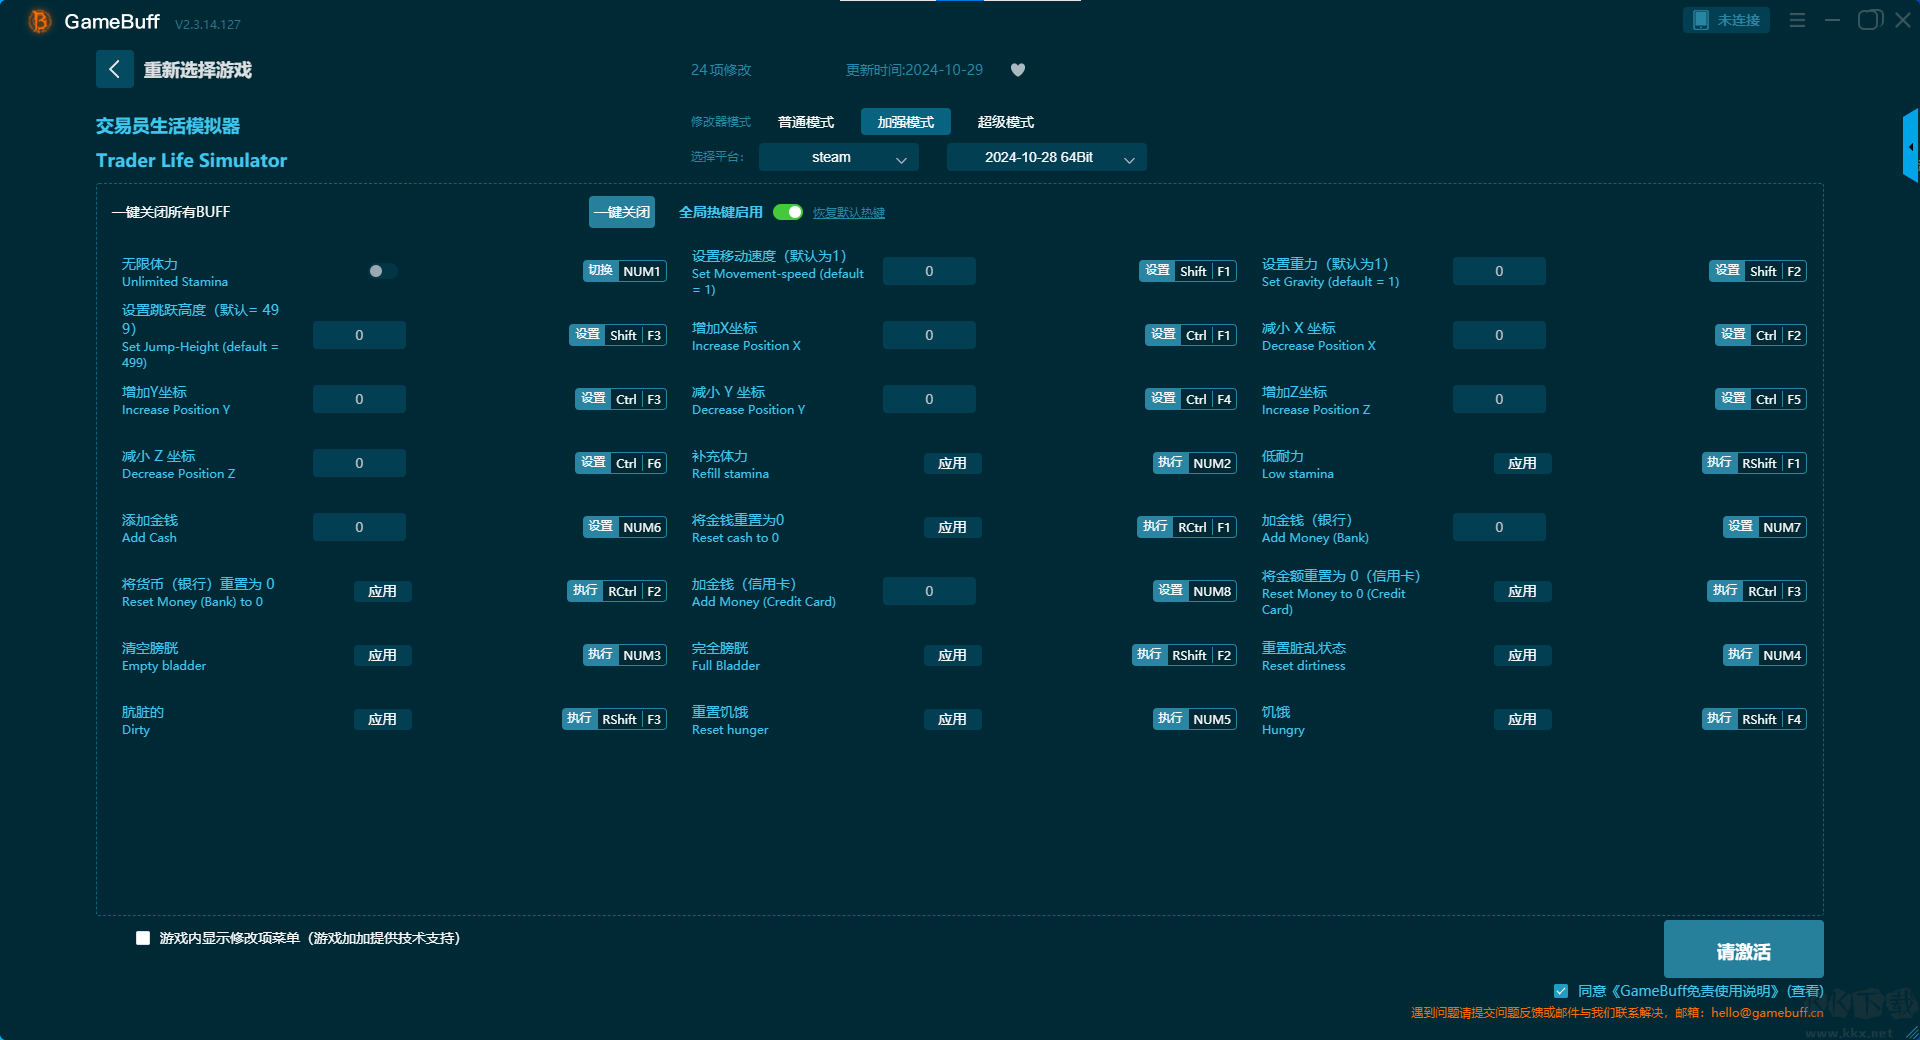Click the back arrow icon
Image resolution: width=1920 pixels, height=1040 pixels.
pos(114,69)
